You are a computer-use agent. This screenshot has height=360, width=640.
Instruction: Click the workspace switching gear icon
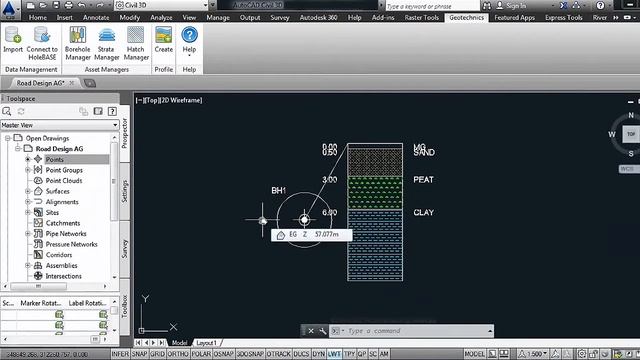(582, 354)
